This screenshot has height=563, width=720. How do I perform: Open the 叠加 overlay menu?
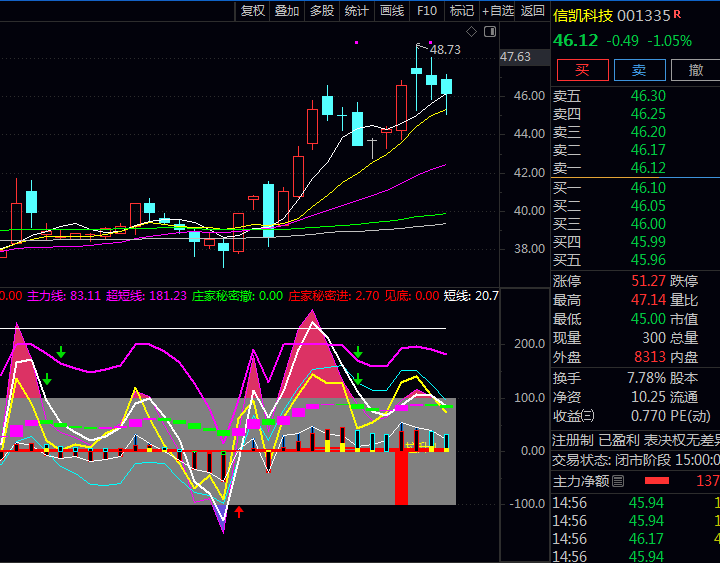click(x=287, y=11)
